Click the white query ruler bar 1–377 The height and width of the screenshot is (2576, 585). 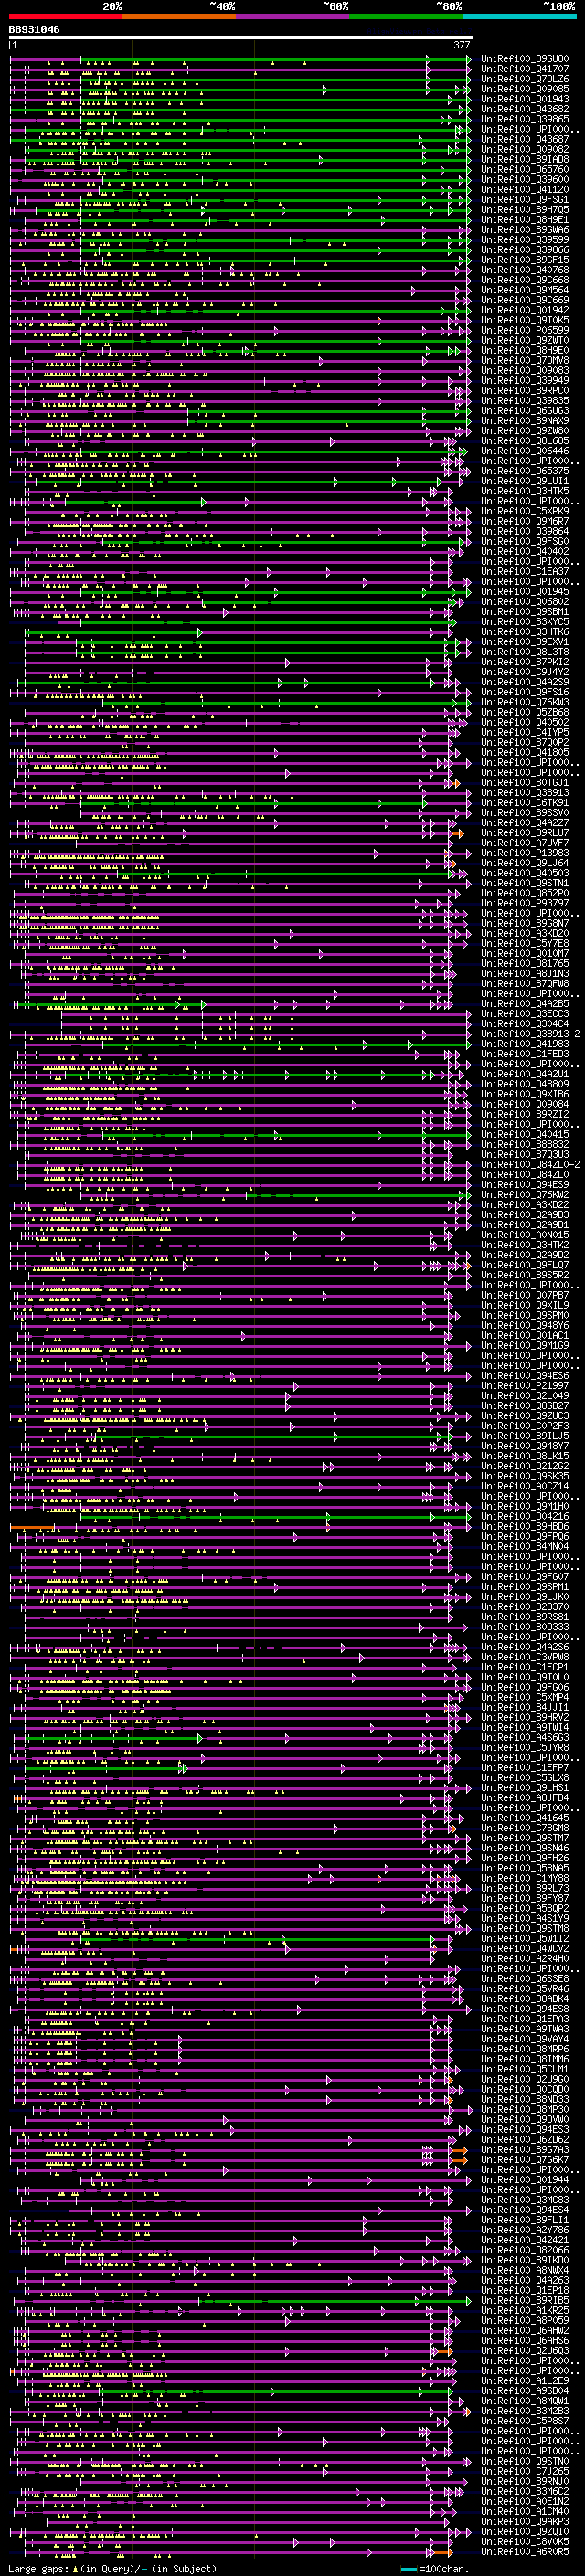[241, 38]
